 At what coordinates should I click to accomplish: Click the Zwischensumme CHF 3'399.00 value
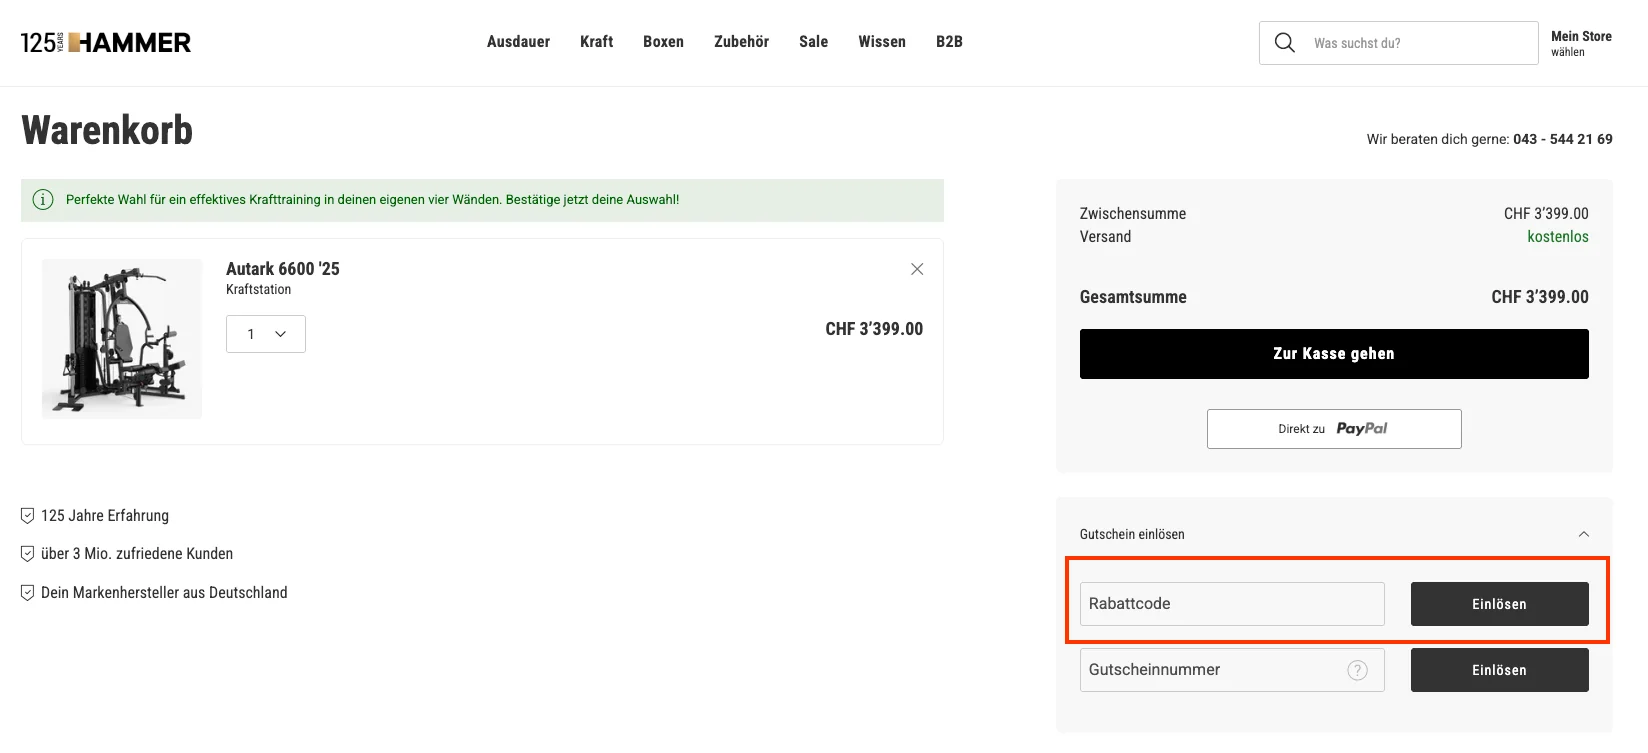[1546, 214]
